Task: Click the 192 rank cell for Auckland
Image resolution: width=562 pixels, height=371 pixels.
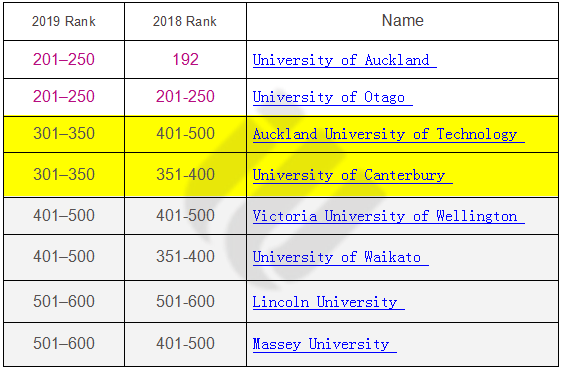Action: pyautogui.click(x=185, y=60)
